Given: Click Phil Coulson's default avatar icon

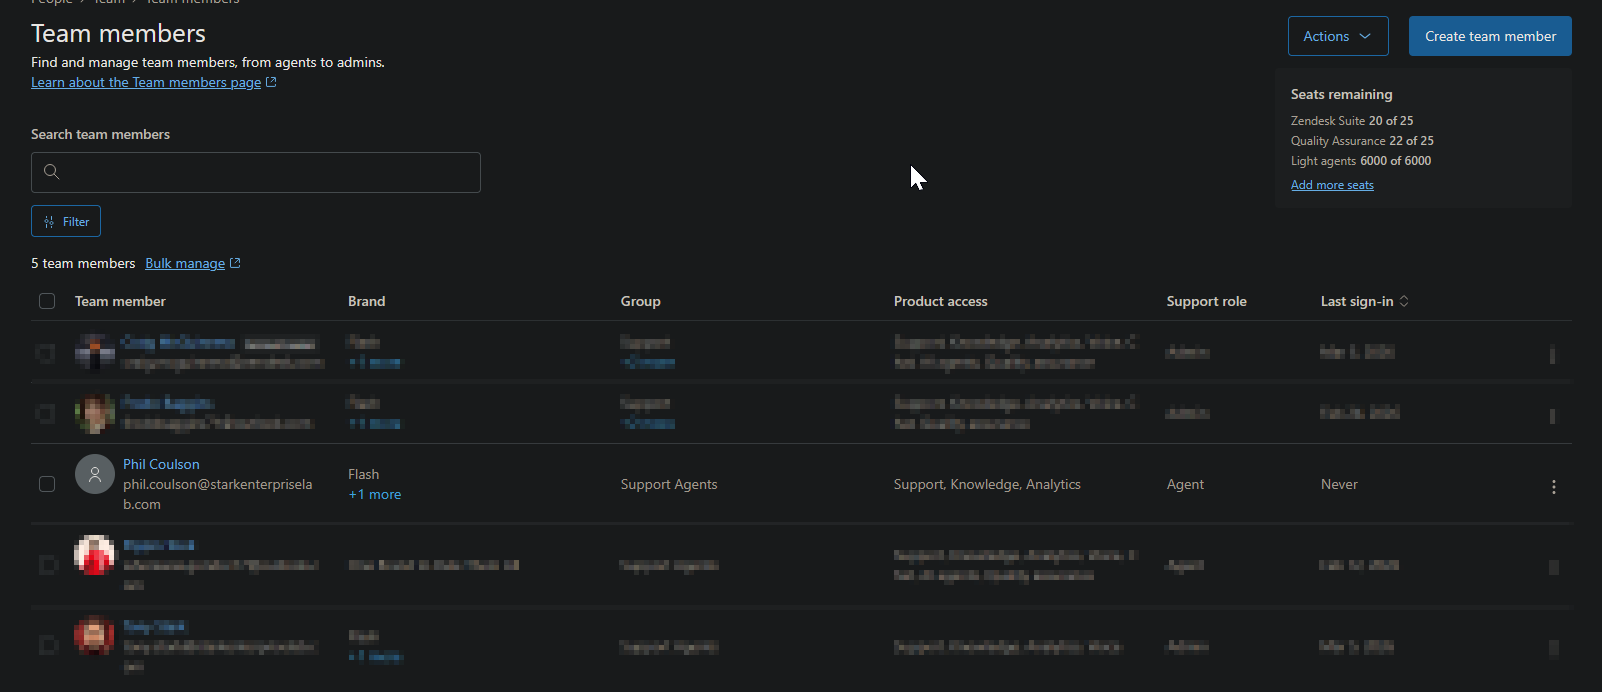Looking at the screenshot, I should tap(95, 474).
